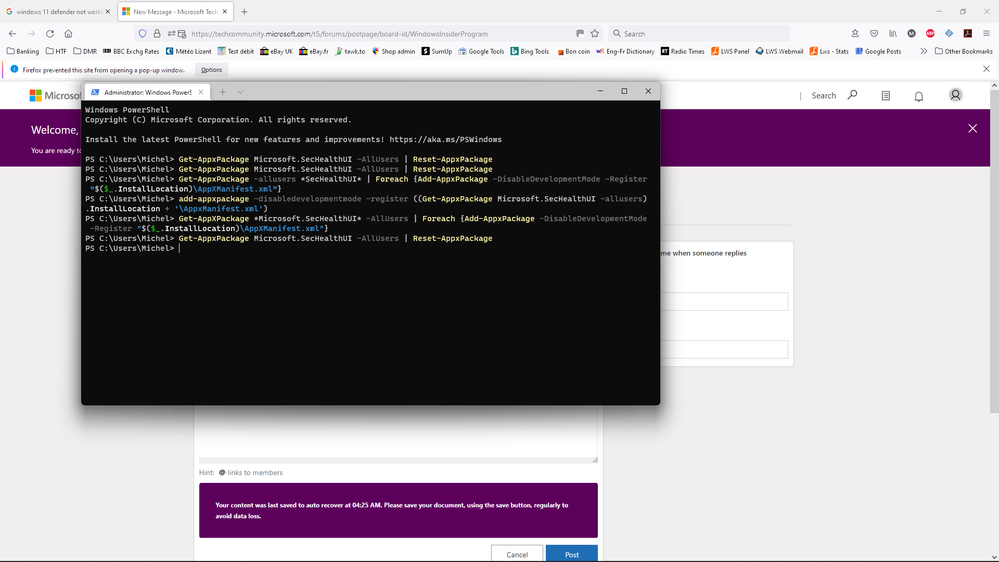Screen dimensions: 999x562
Task: Open Google Tools bookmark
Action: [481, 51]
